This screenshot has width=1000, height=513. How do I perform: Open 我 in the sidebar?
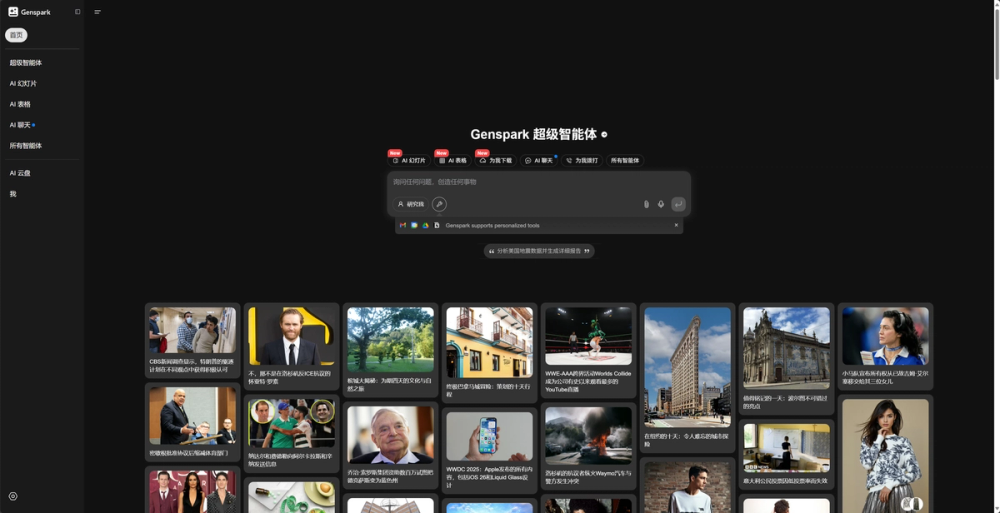[13, 194]
